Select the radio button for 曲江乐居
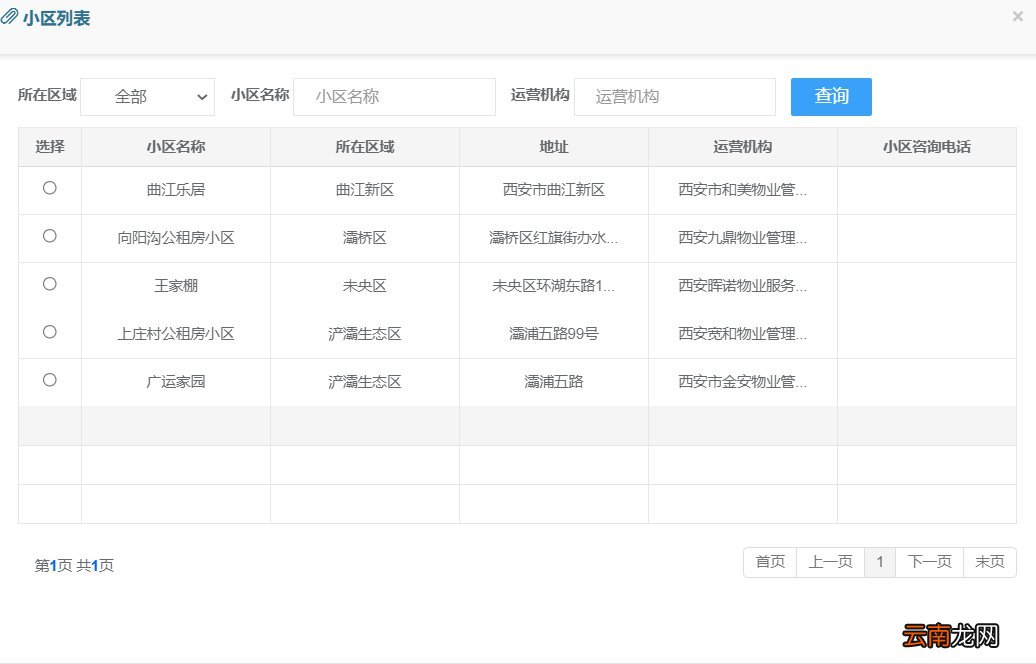This screenshot has height=664, width=1036. pyautogui.click(x=49, y=189)
